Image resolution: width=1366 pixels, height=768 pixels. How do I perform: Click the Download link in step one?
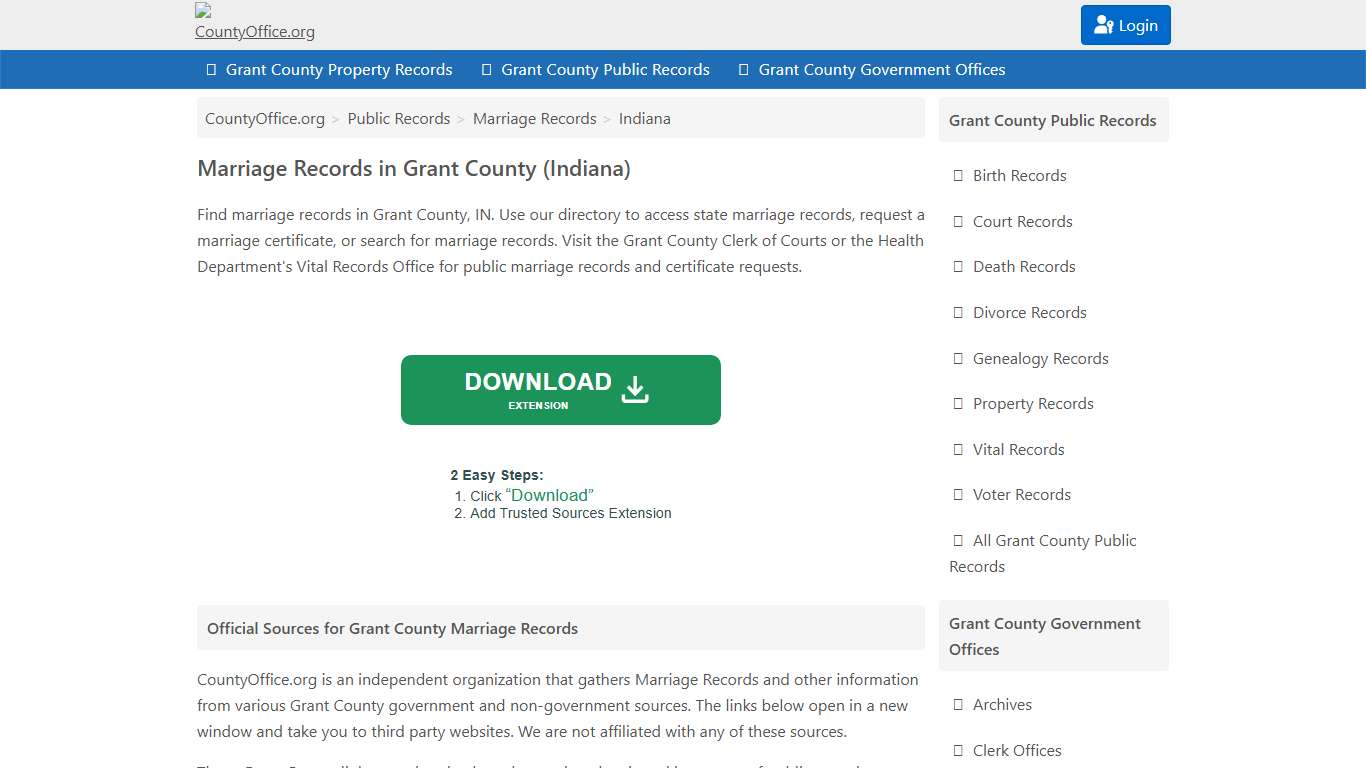(x=550, y=495)
